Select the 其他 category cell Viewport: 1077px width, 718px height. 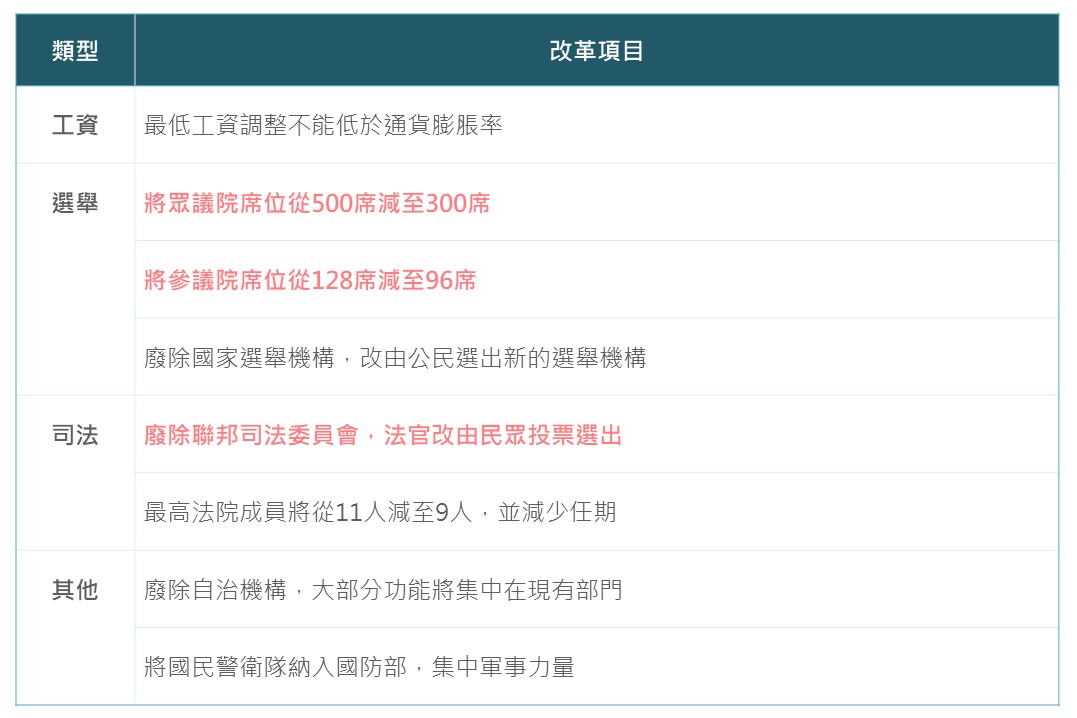tap(75, 590)
